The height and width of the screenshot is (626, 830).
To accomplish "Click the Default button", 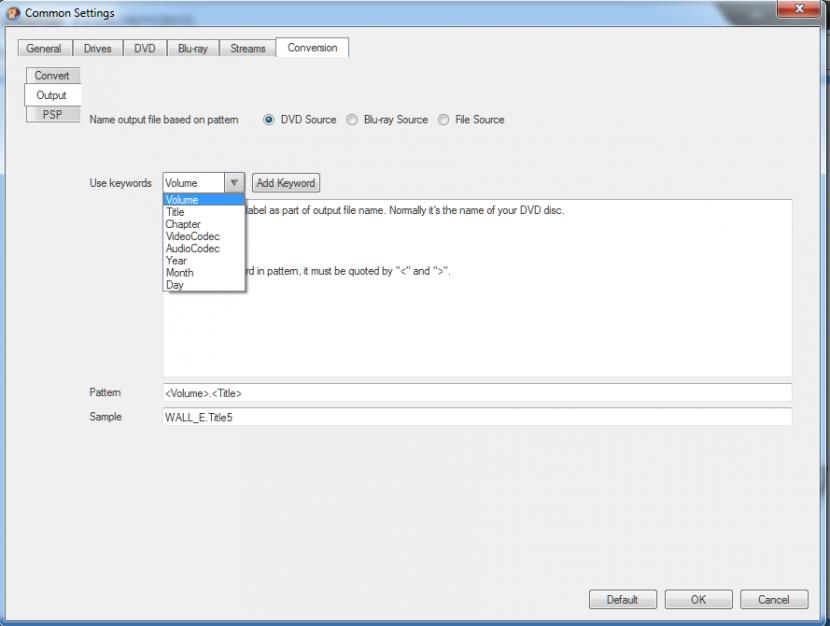I will pos(622,600).
